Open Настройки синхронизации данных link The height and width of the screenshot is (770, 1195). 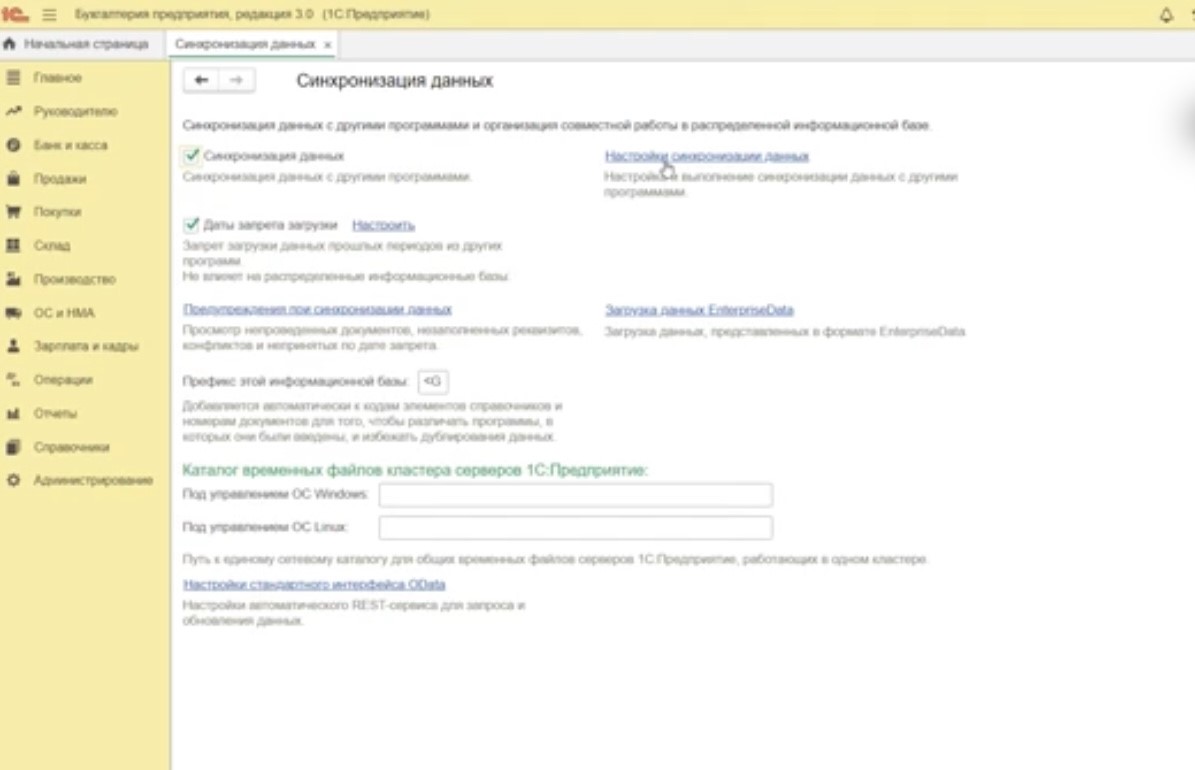(706, 156)
